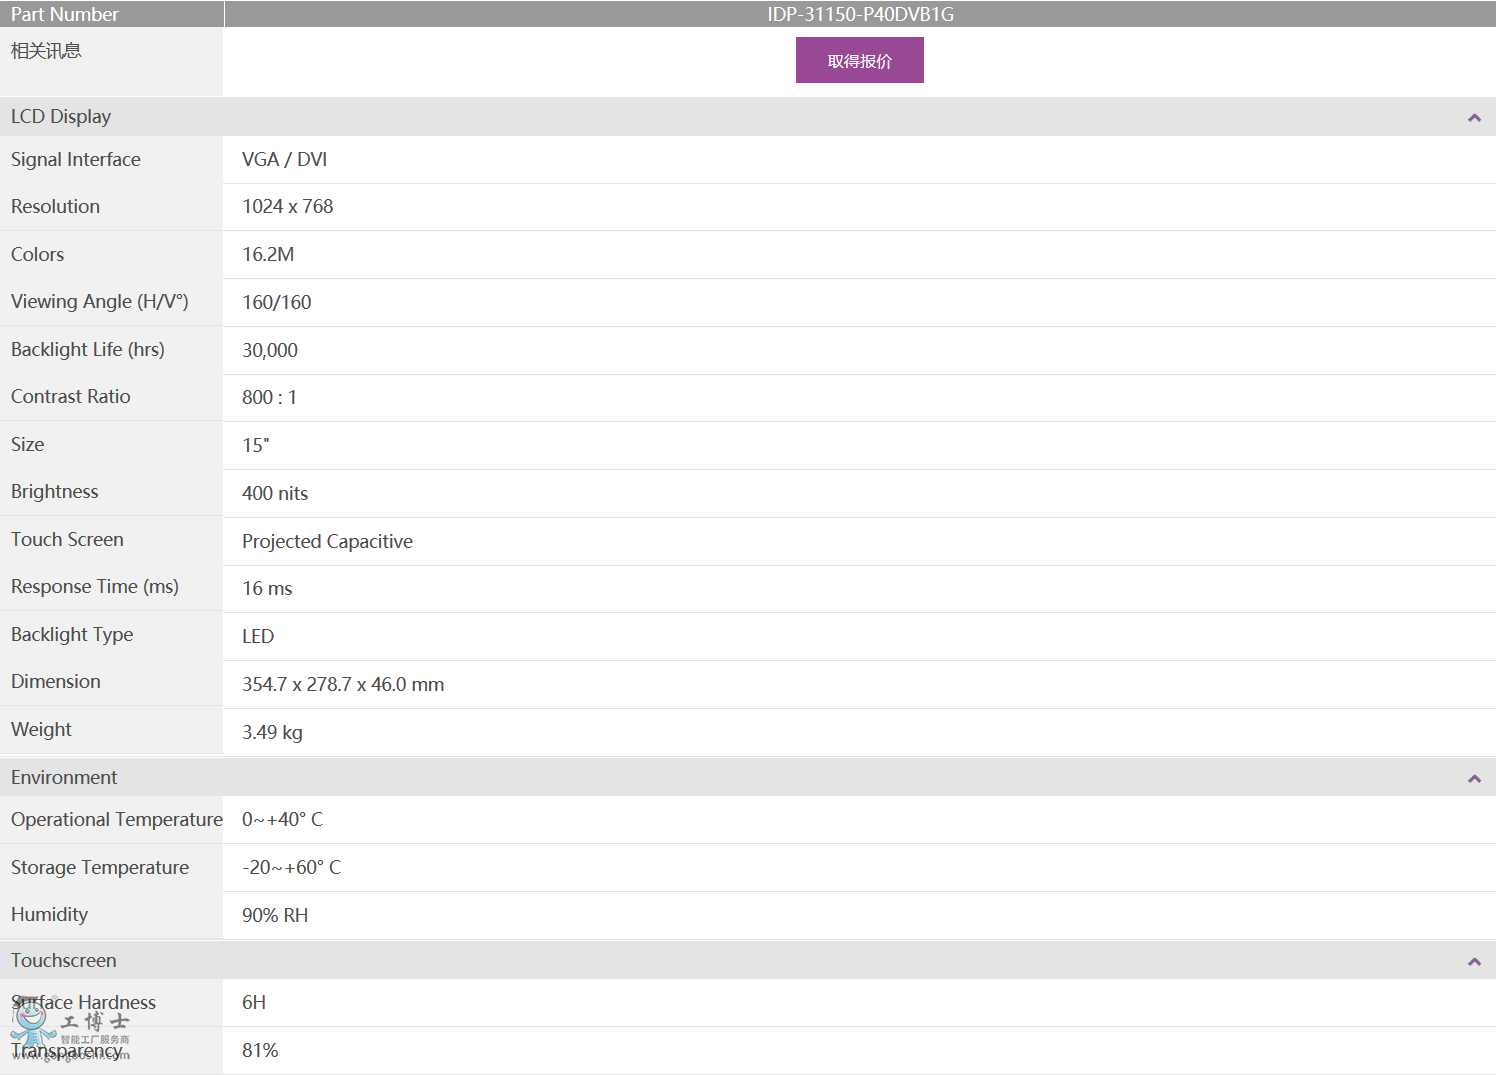
Task: Select the part number IDP-31150-P40DVB1G header
Action: 860,14
